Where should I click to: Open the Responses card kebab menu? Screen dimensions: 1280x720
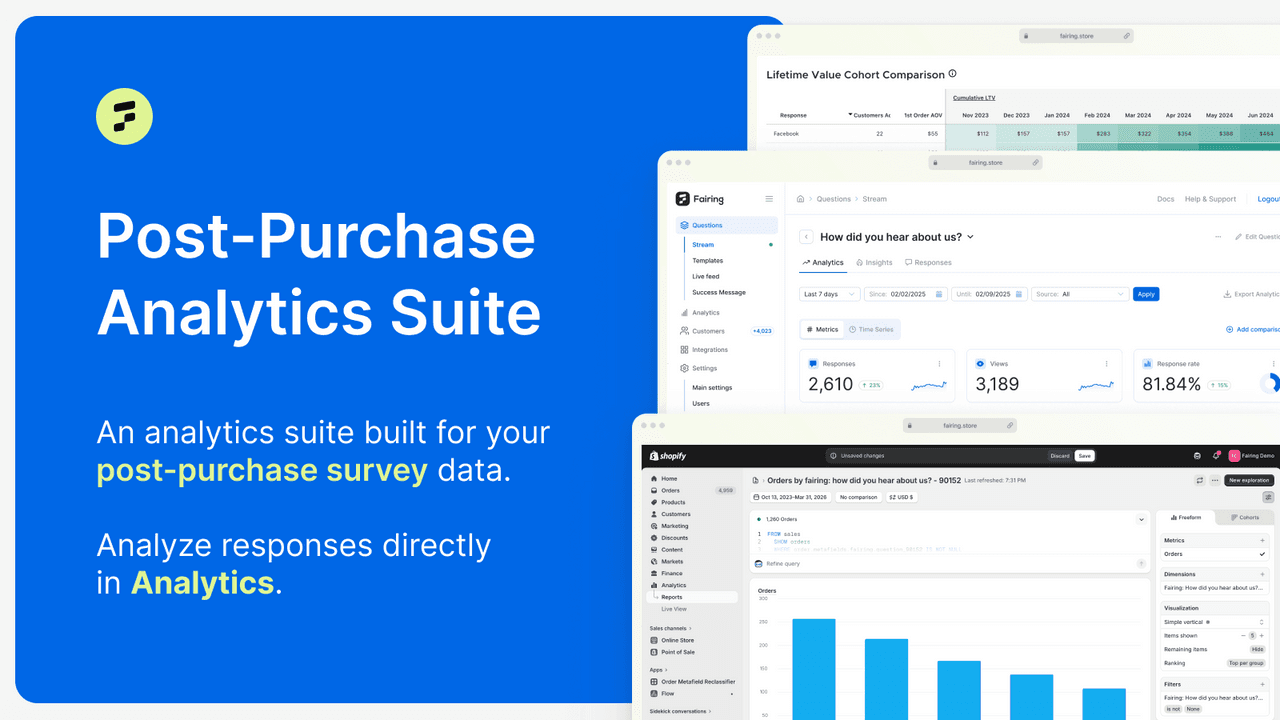click(x=939, y=364)
